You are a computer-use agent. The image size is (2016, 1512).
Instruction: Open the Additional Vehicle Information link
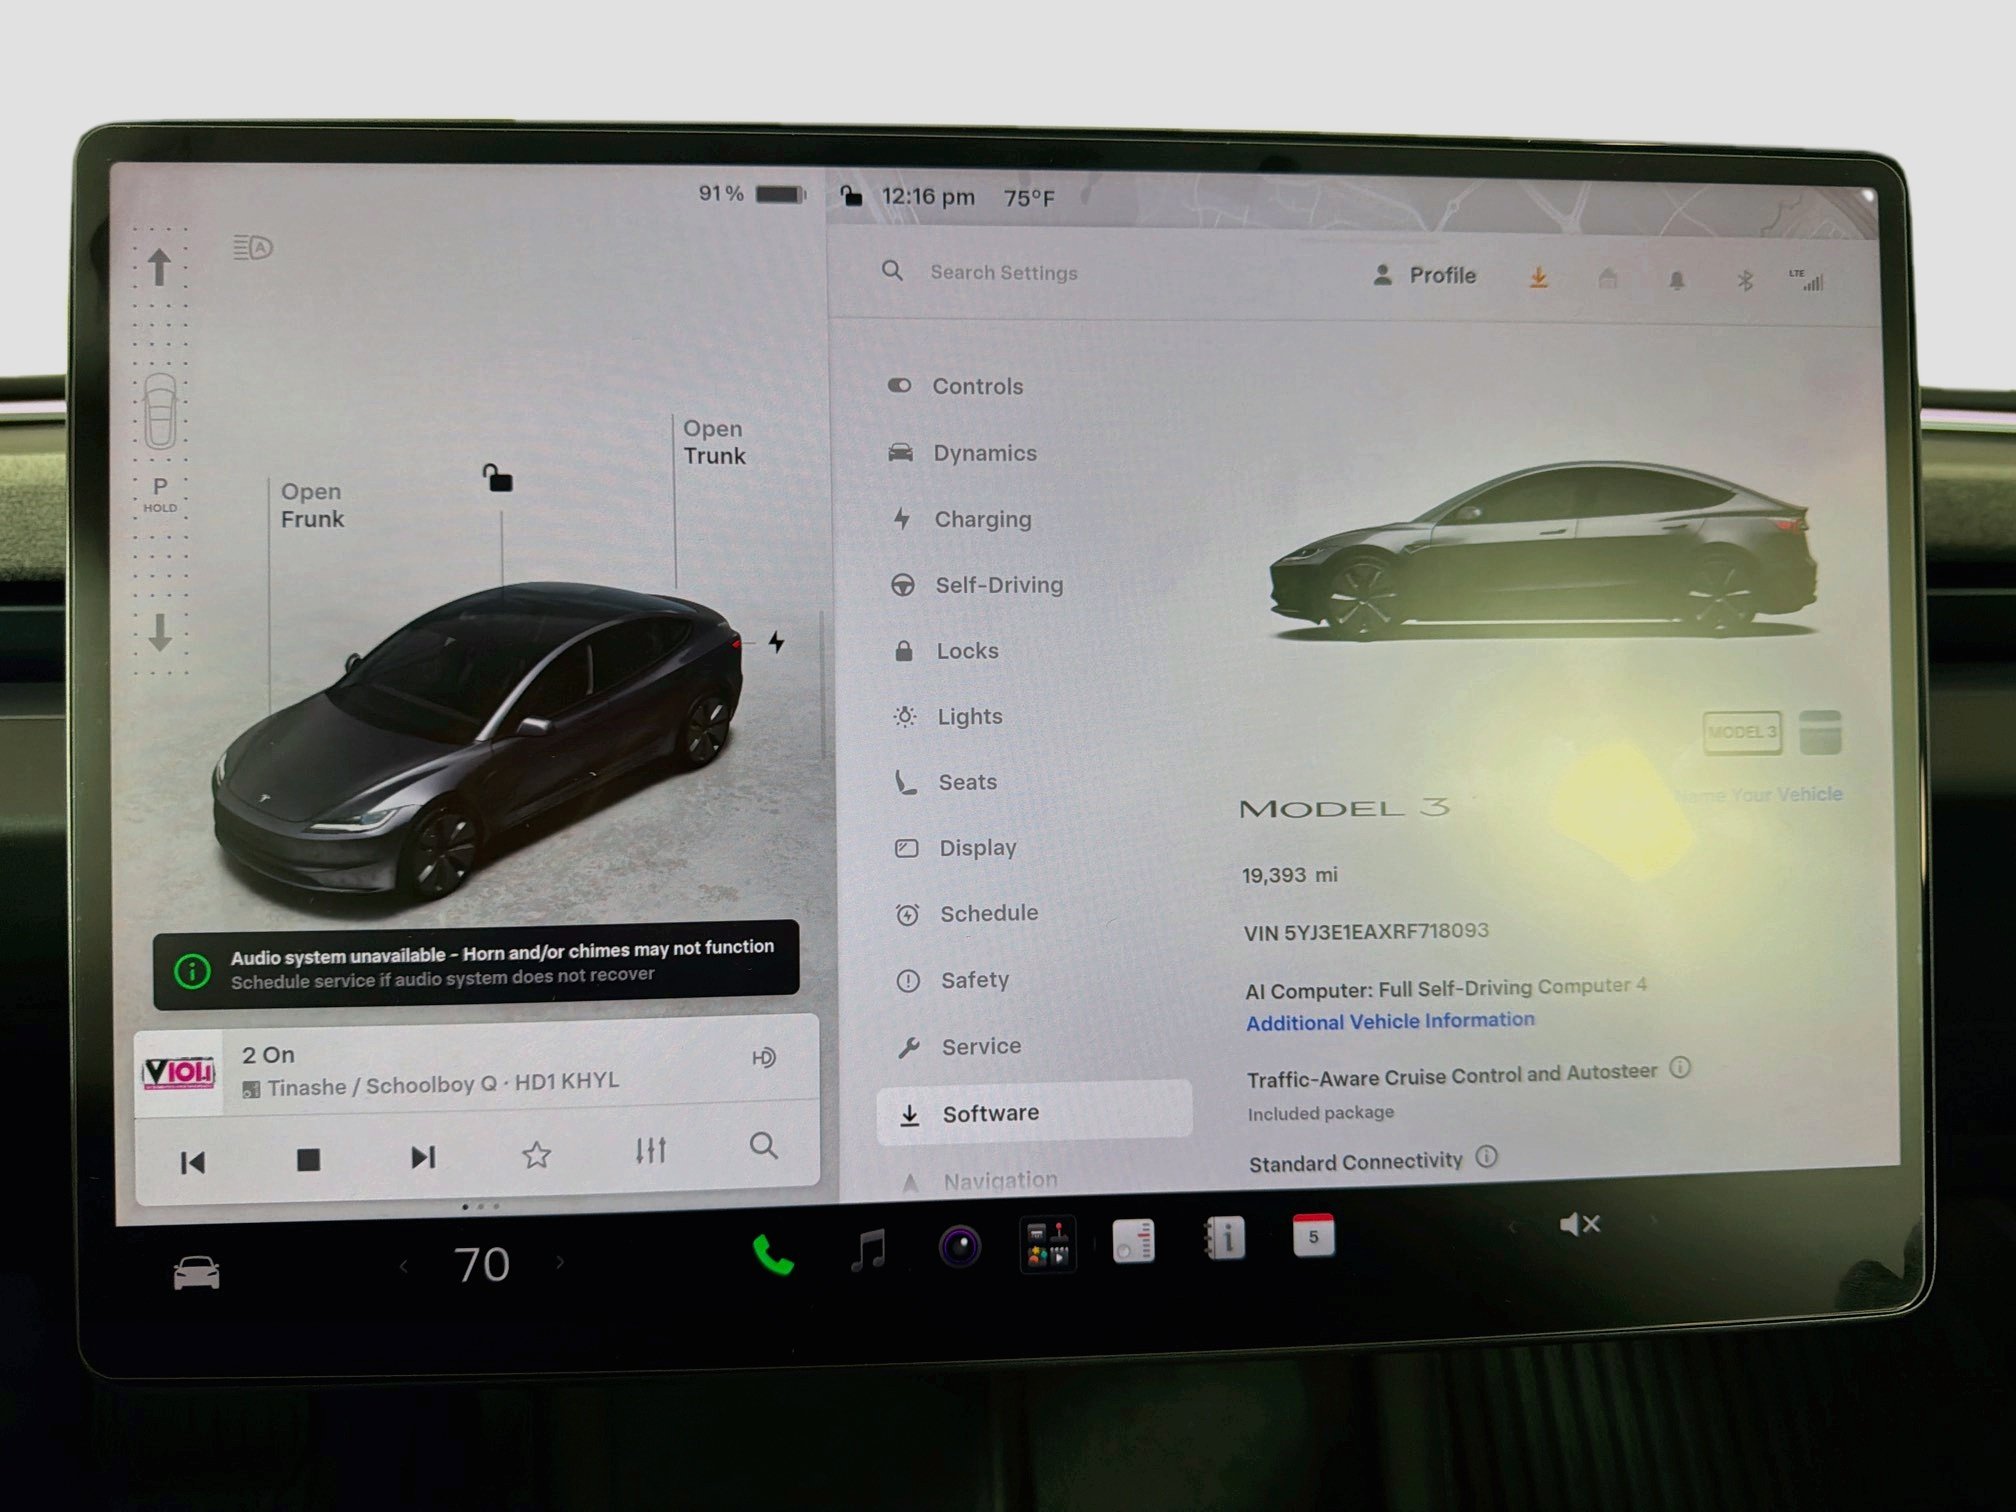coord(1390,1021)
